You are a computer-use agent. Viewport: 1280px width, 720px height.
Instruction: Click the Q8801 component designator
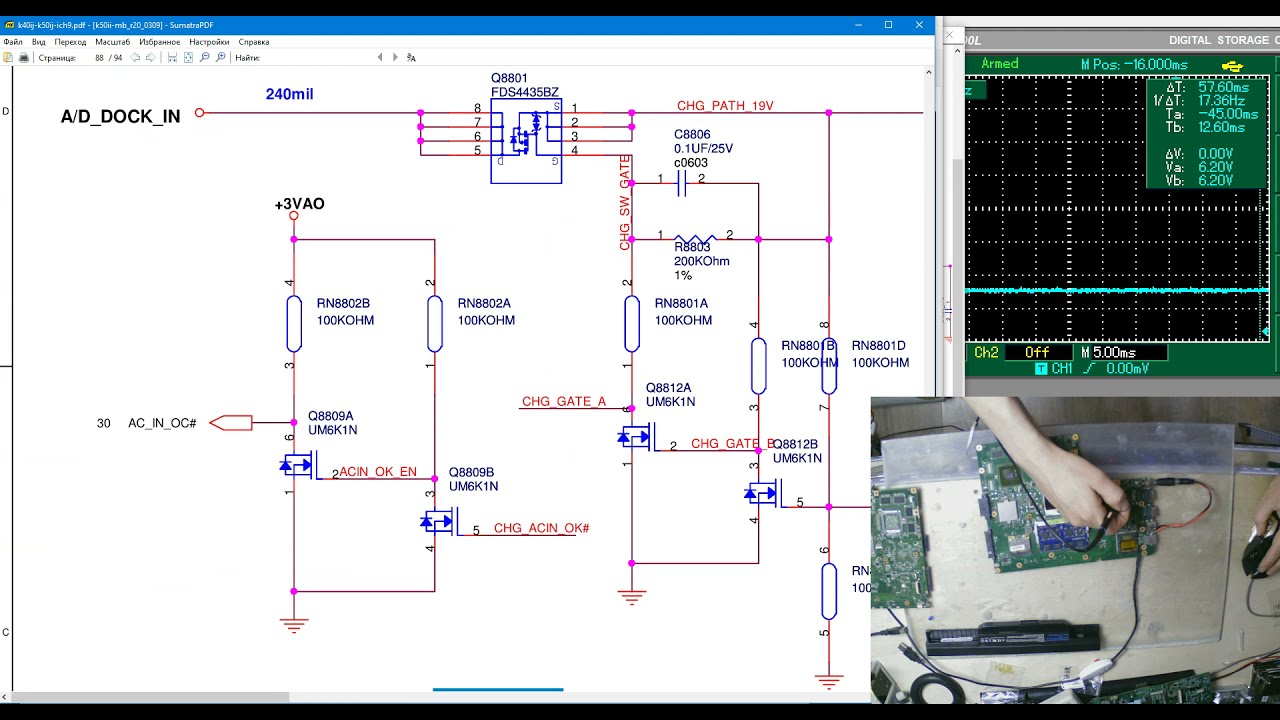click(x=509, y=78)
